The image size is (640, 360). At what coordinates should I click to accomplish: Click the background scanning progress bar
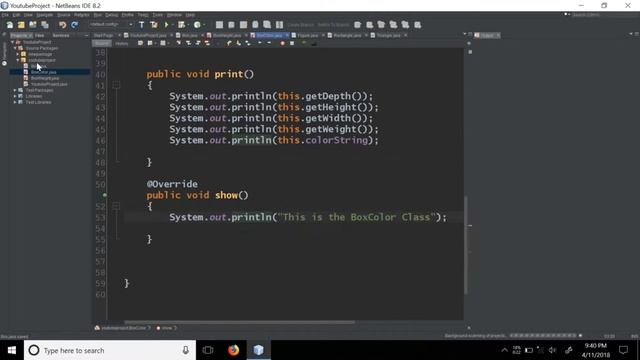click(543, 336)
